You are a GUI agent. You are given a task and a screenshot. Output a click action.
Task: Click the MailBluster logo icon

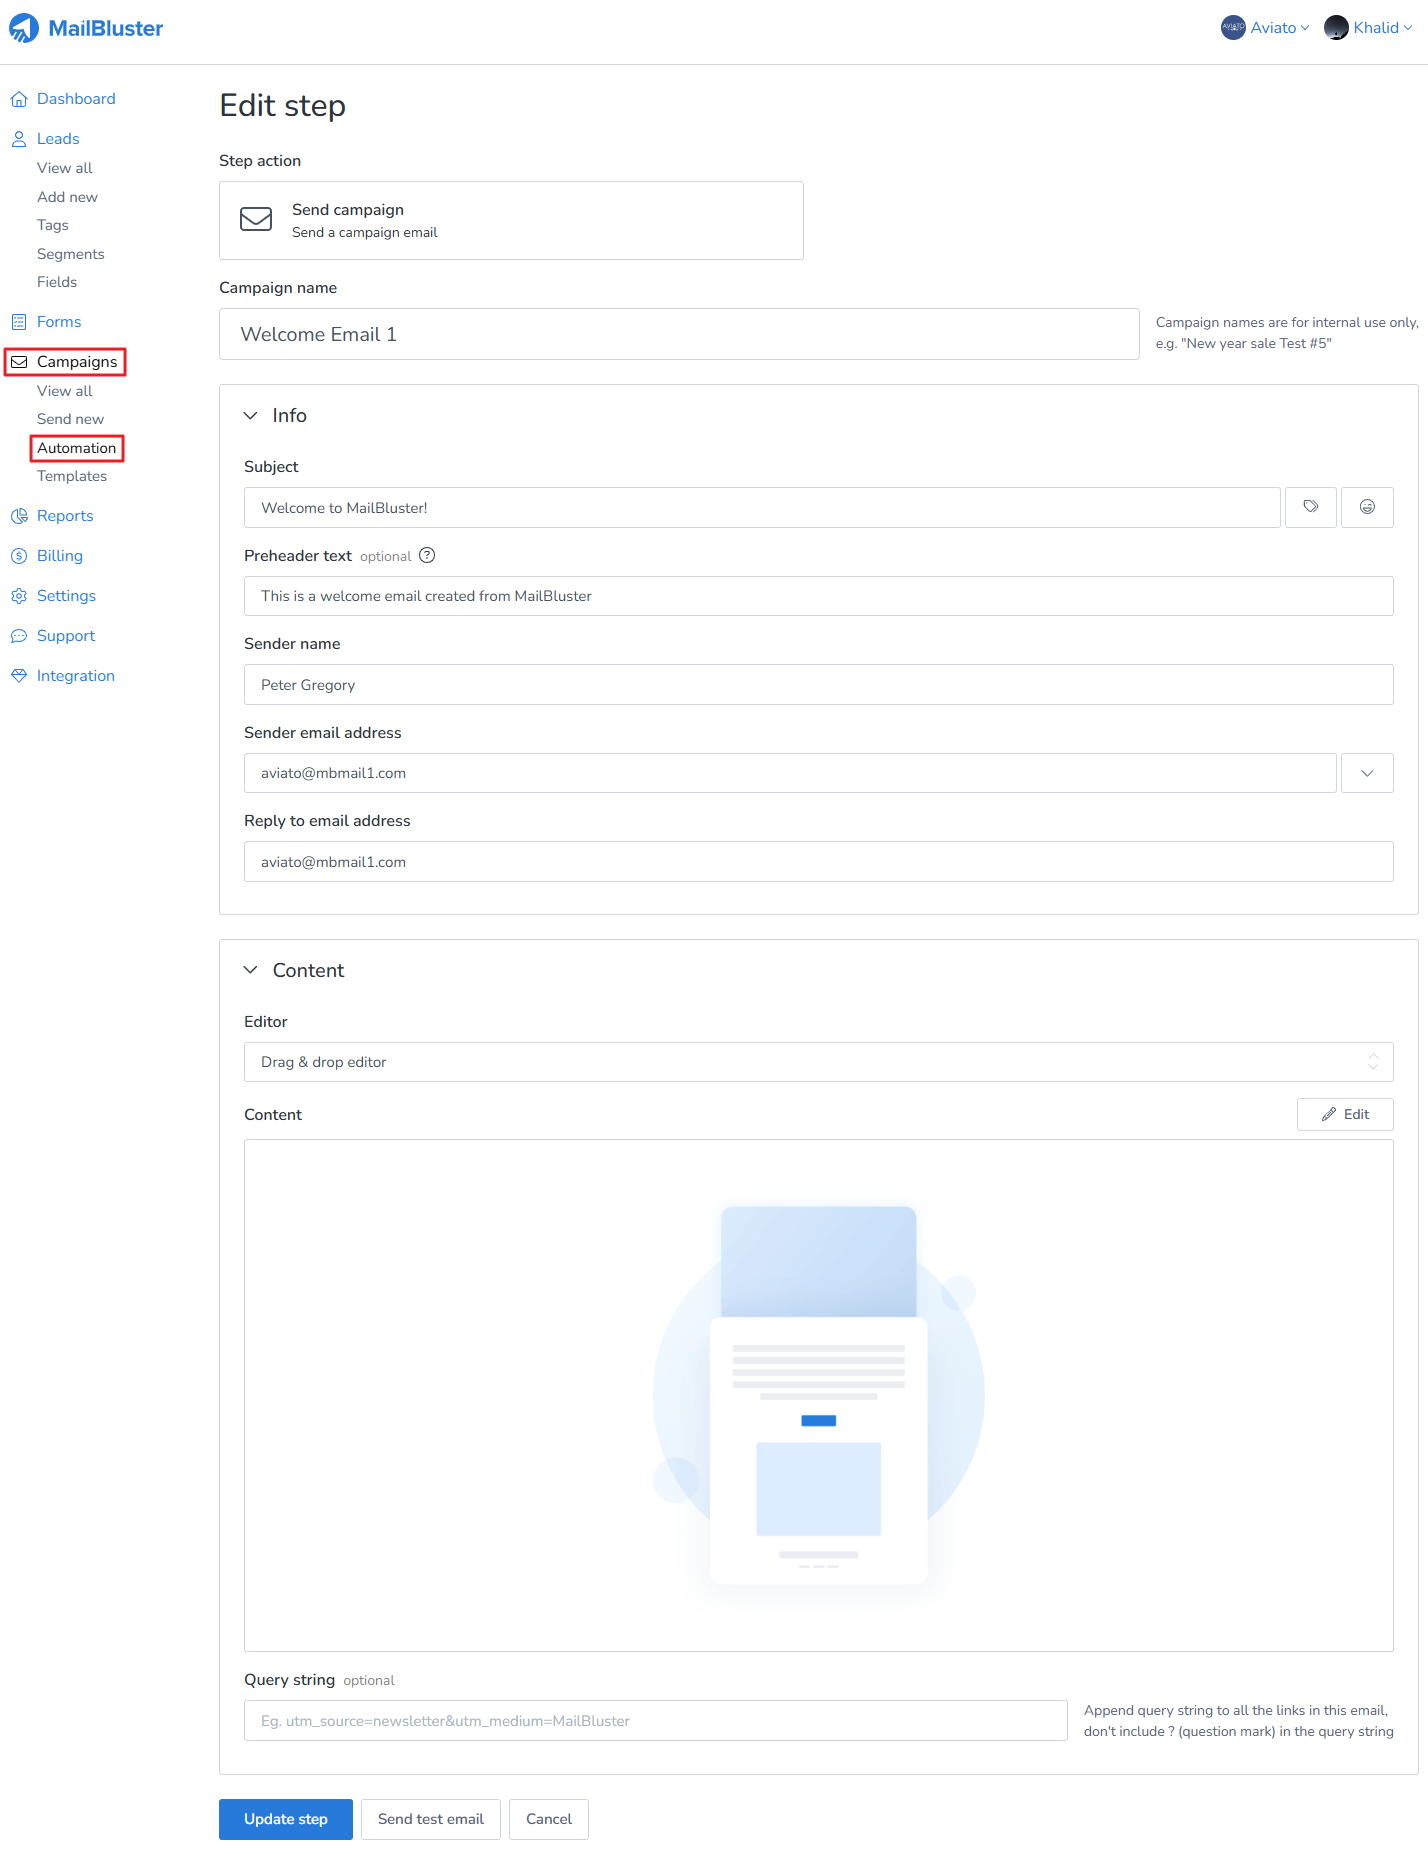tap(24, 28)
